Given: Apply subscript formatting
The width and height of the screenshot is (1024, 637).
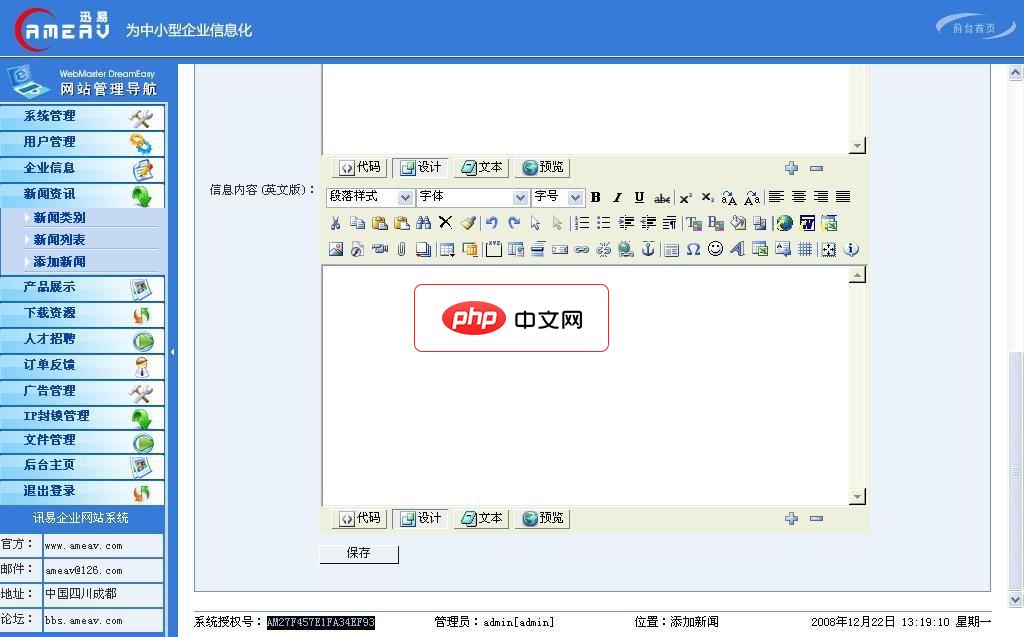Looking at the screenshot, I should [x=707, y=197].
